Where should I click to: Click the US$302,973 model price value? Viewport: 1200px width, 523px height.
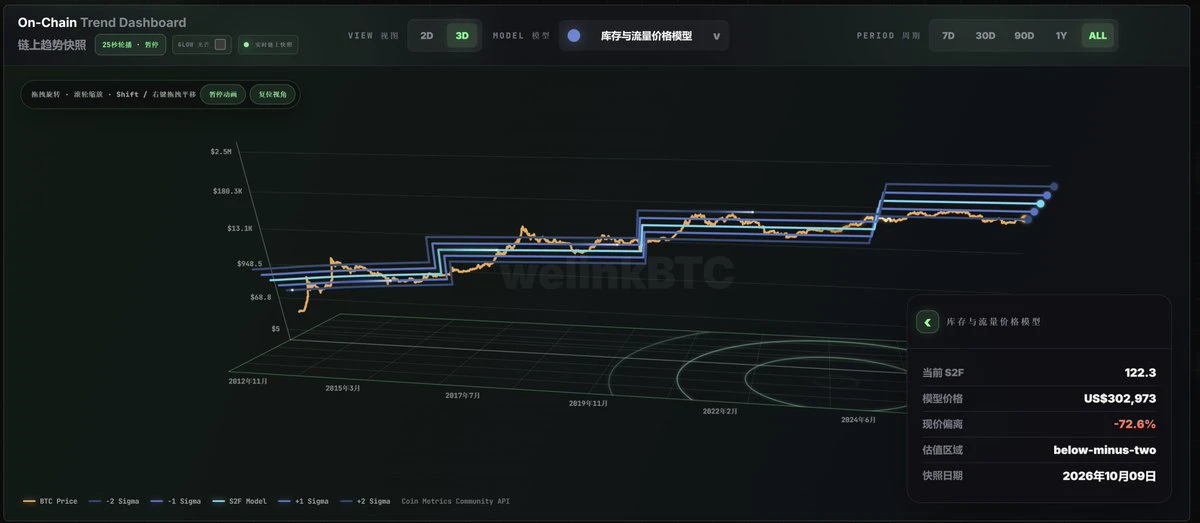(1120, 399)
